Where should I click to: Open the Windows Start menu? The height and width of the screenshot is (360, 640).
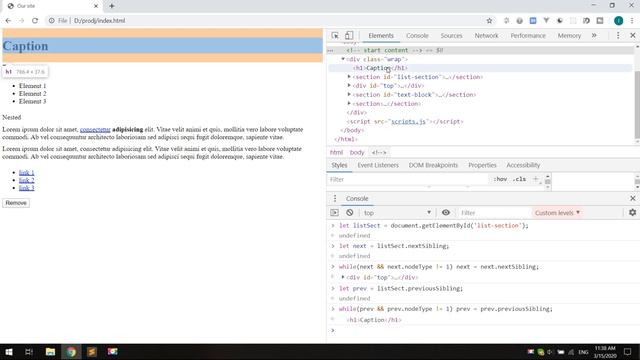pyautogui.click(x=9, y=352)
